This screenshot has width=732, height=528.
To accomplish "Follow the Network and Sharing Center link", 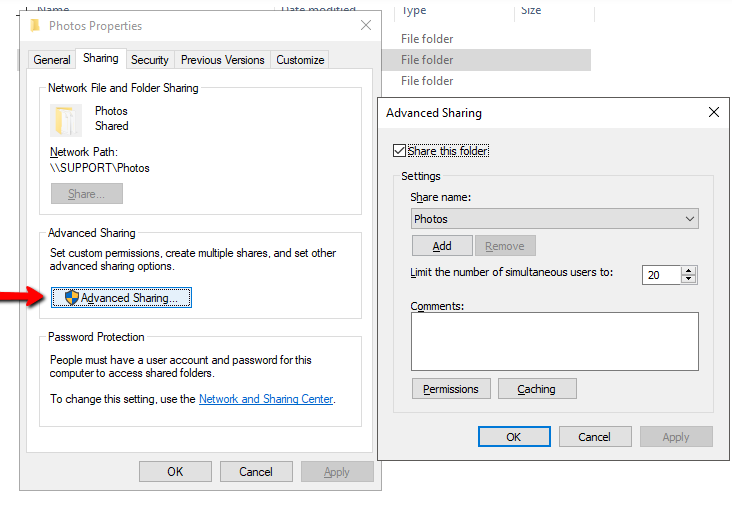I will 266,399.
